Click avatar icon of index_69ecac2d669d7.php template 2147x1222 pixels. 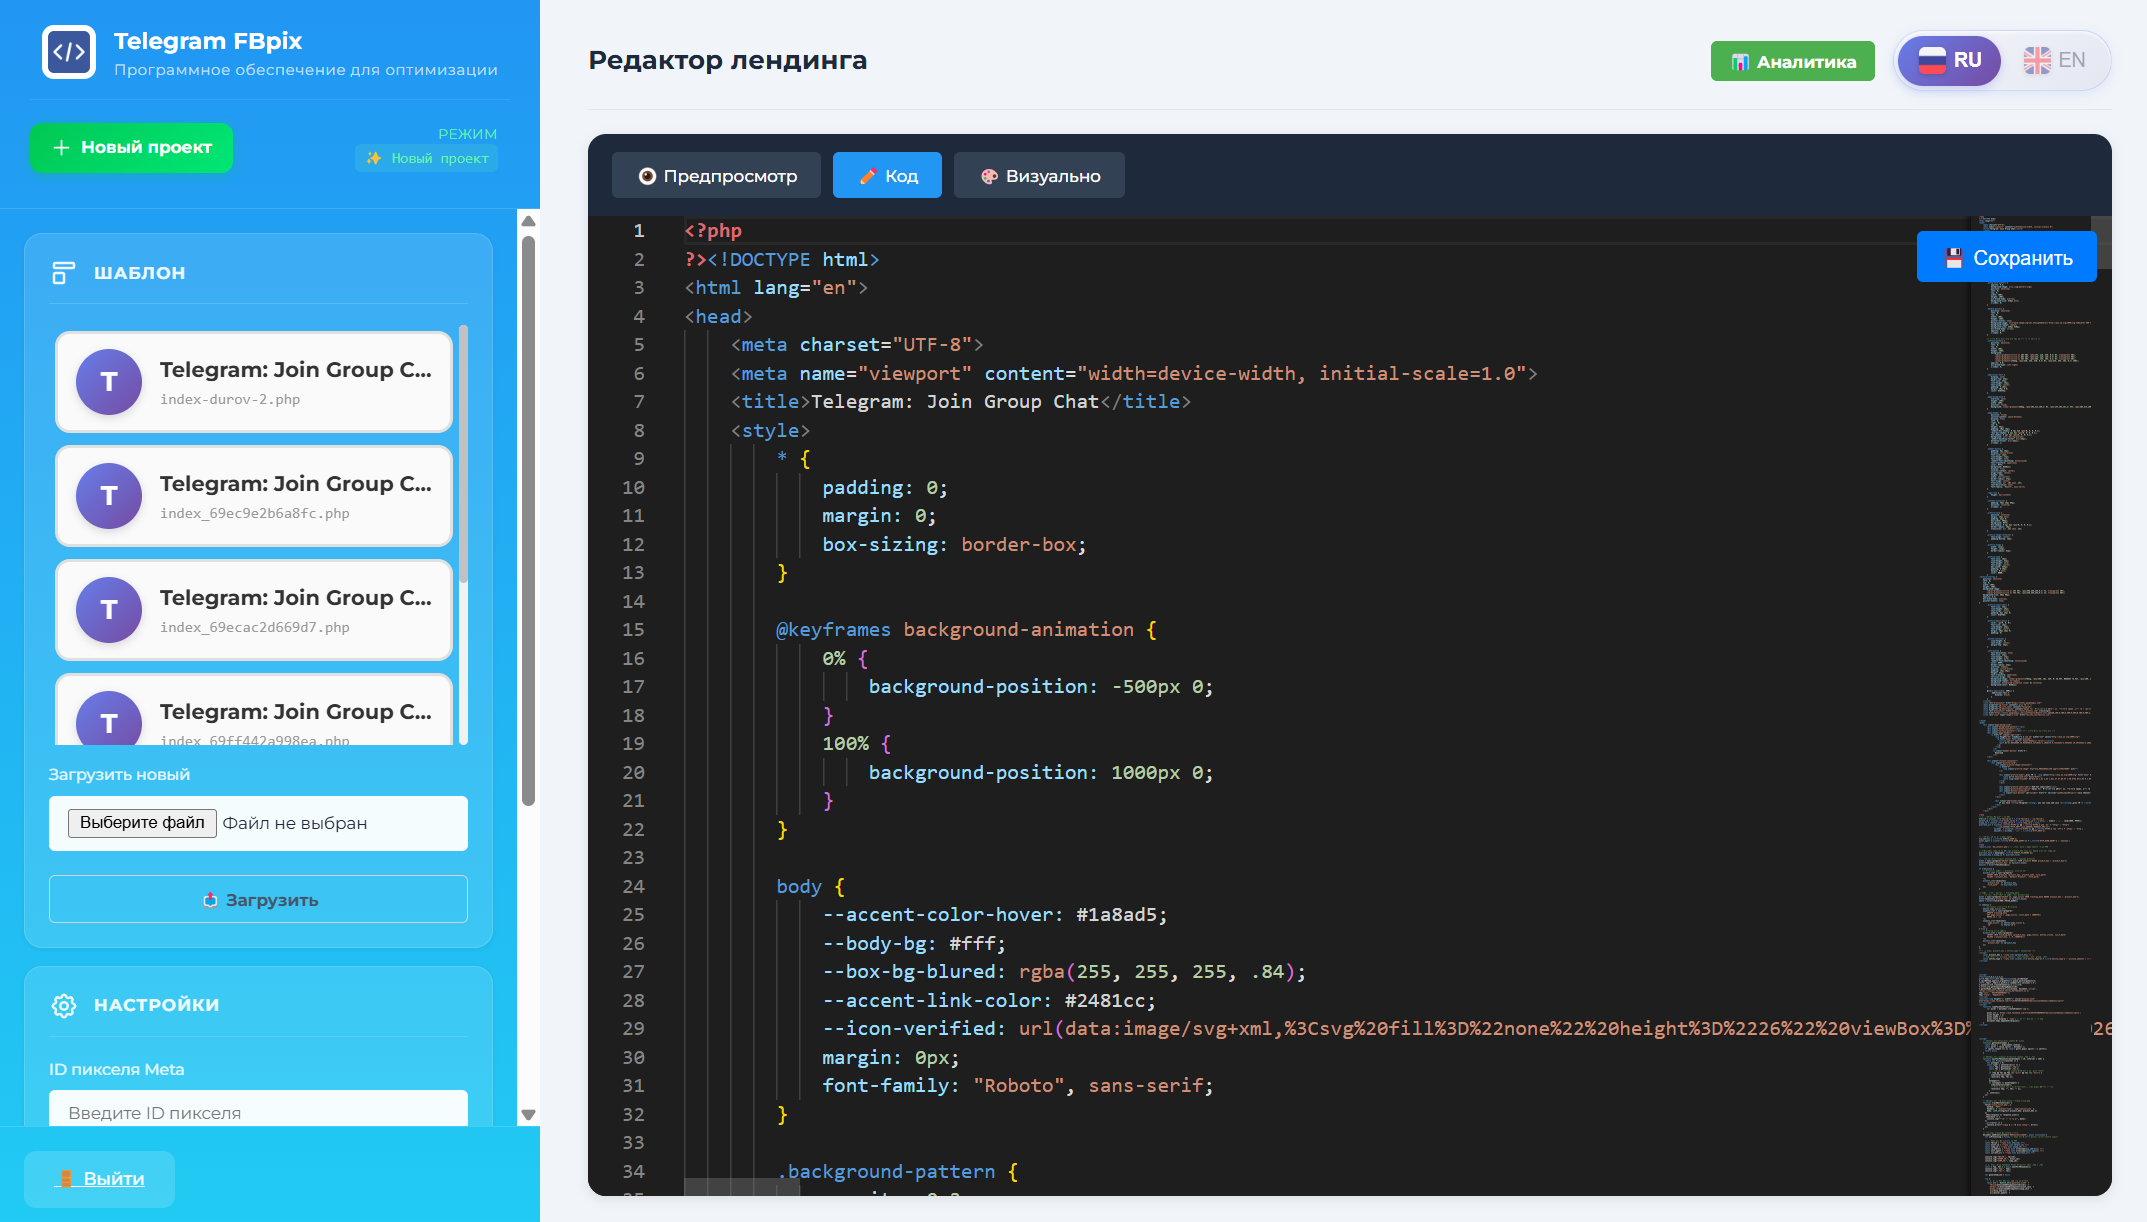[109, 610]
